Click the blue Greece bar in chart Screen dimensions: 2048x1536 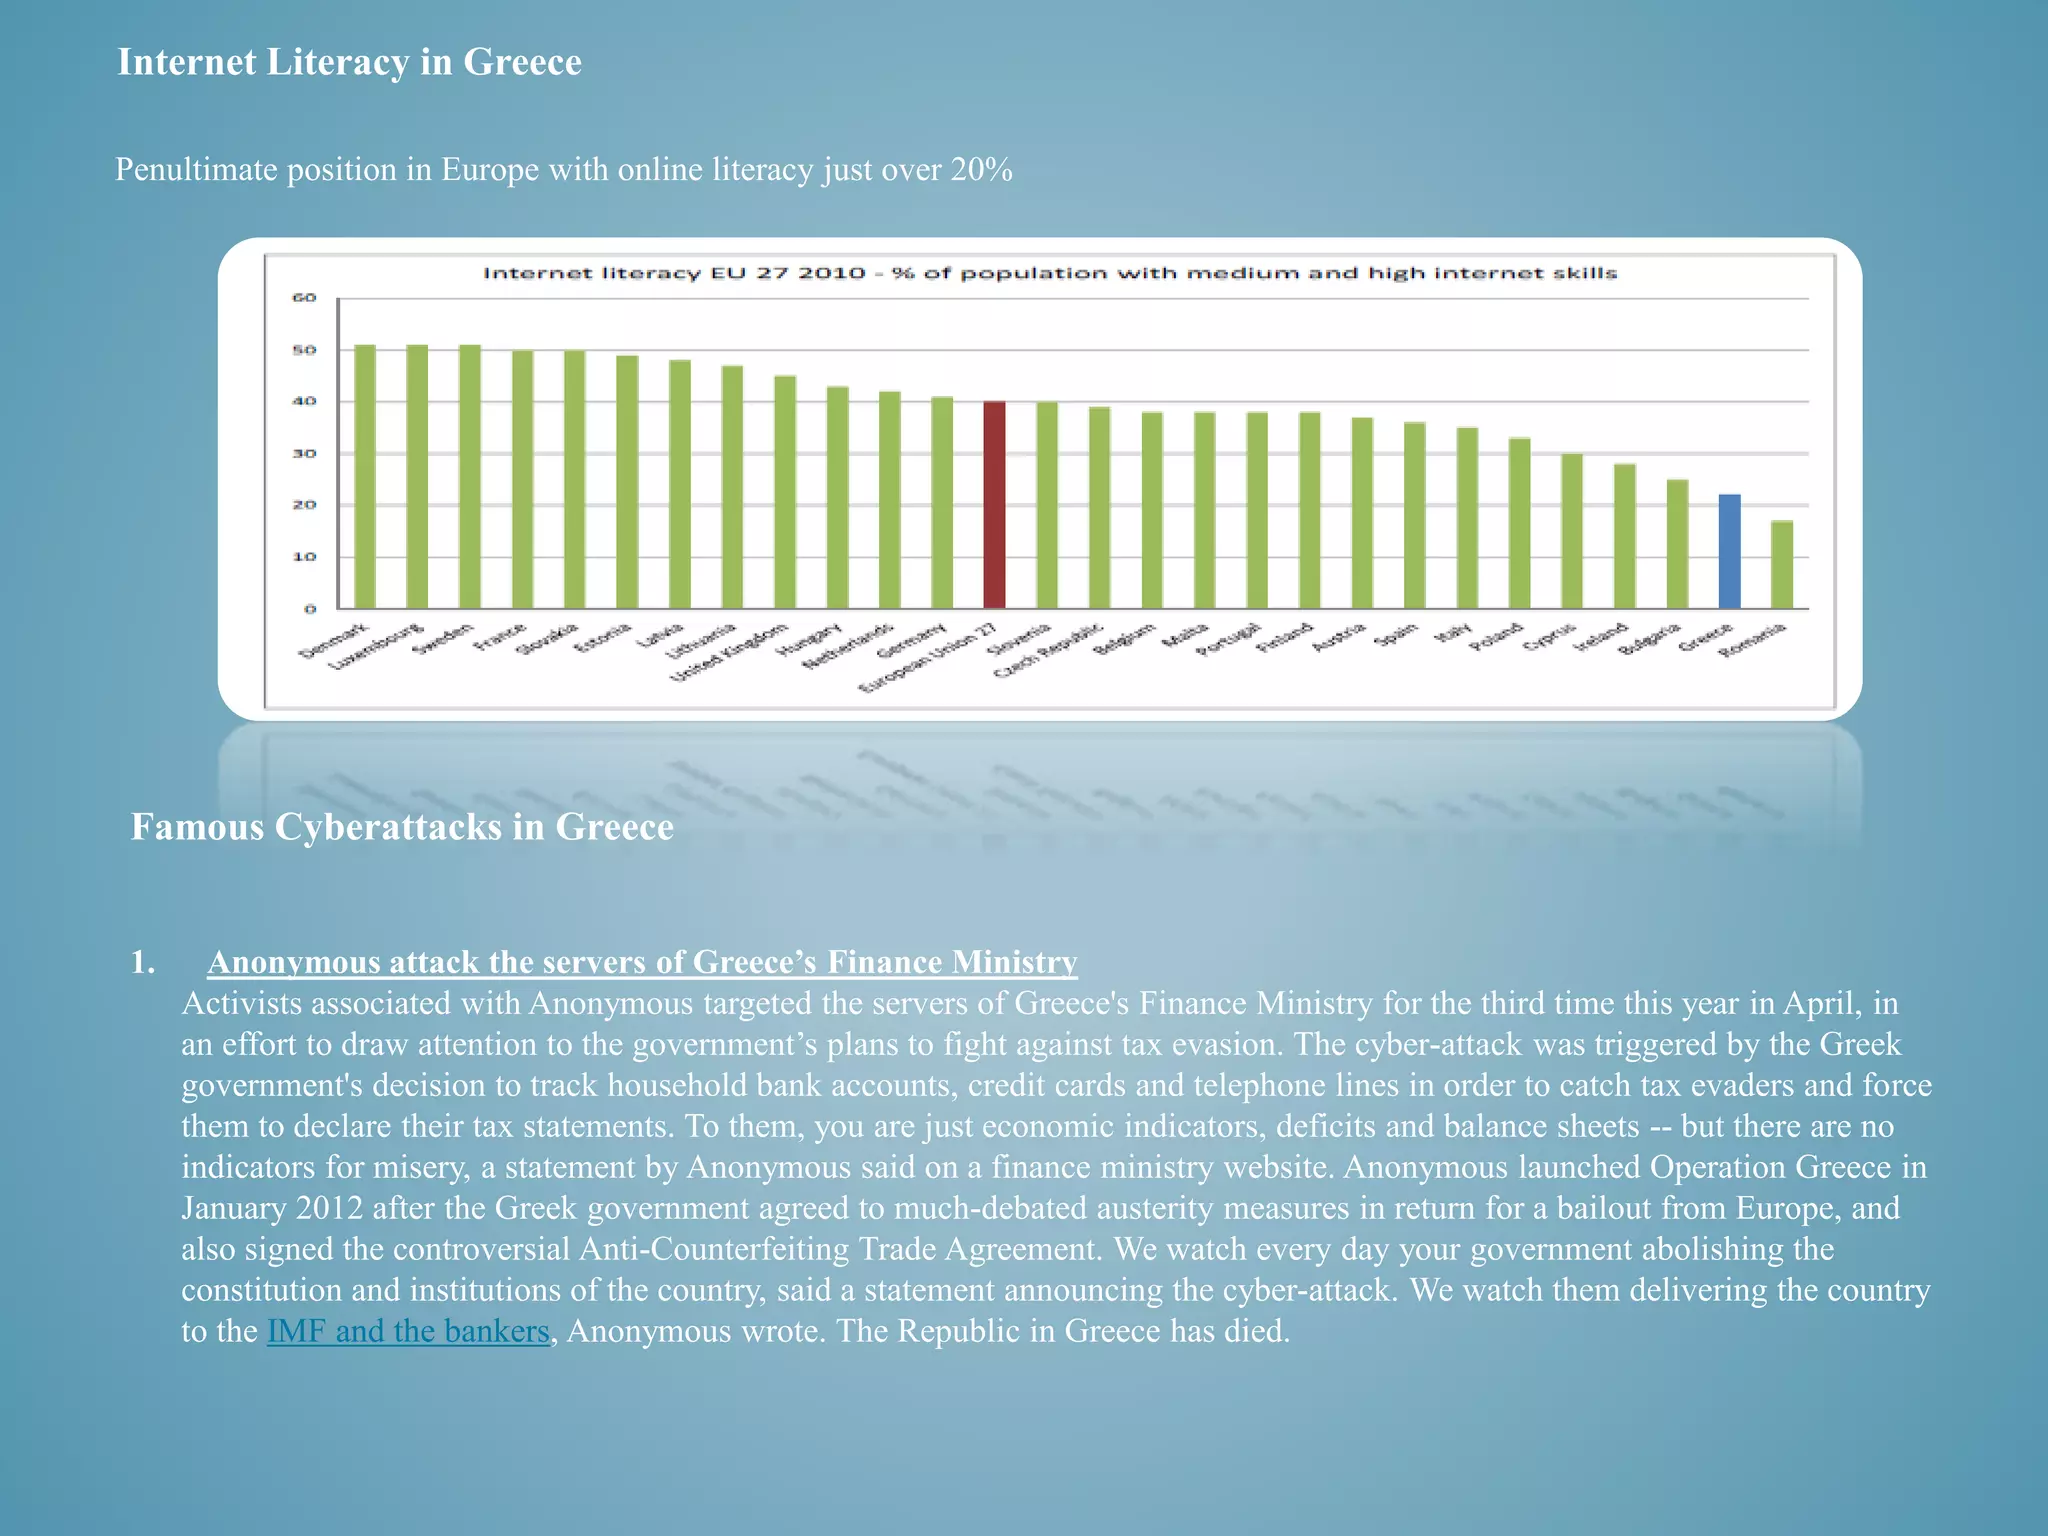pyautogui.click(x=1729, y=551)
